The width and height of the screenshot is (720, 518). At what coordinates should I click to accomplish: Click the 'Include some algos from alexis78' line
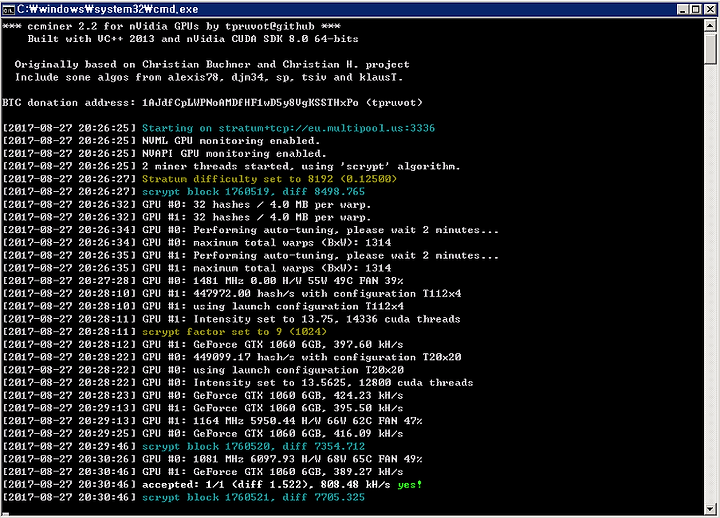[x=209, y=77]
